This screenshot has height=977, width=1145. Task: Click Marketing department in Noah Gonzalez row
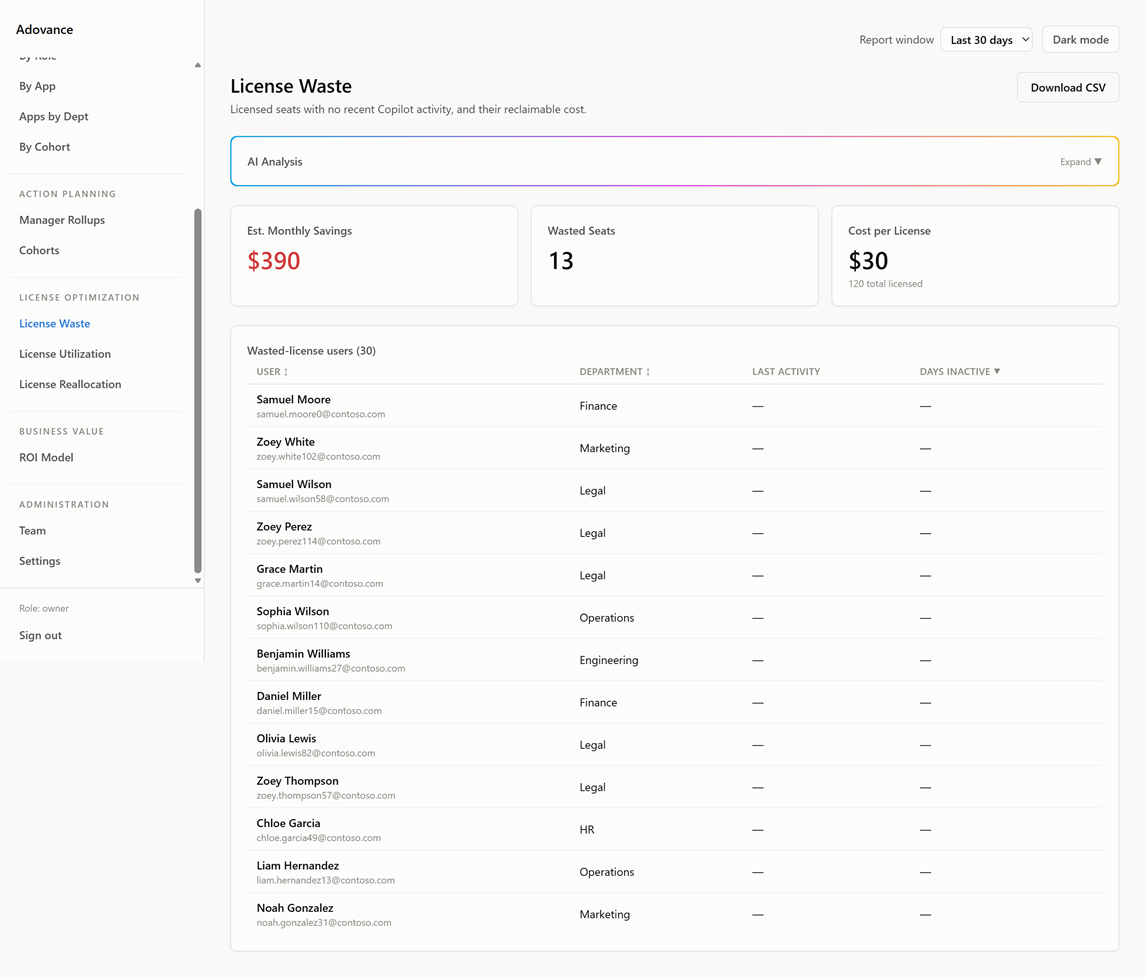605,914
